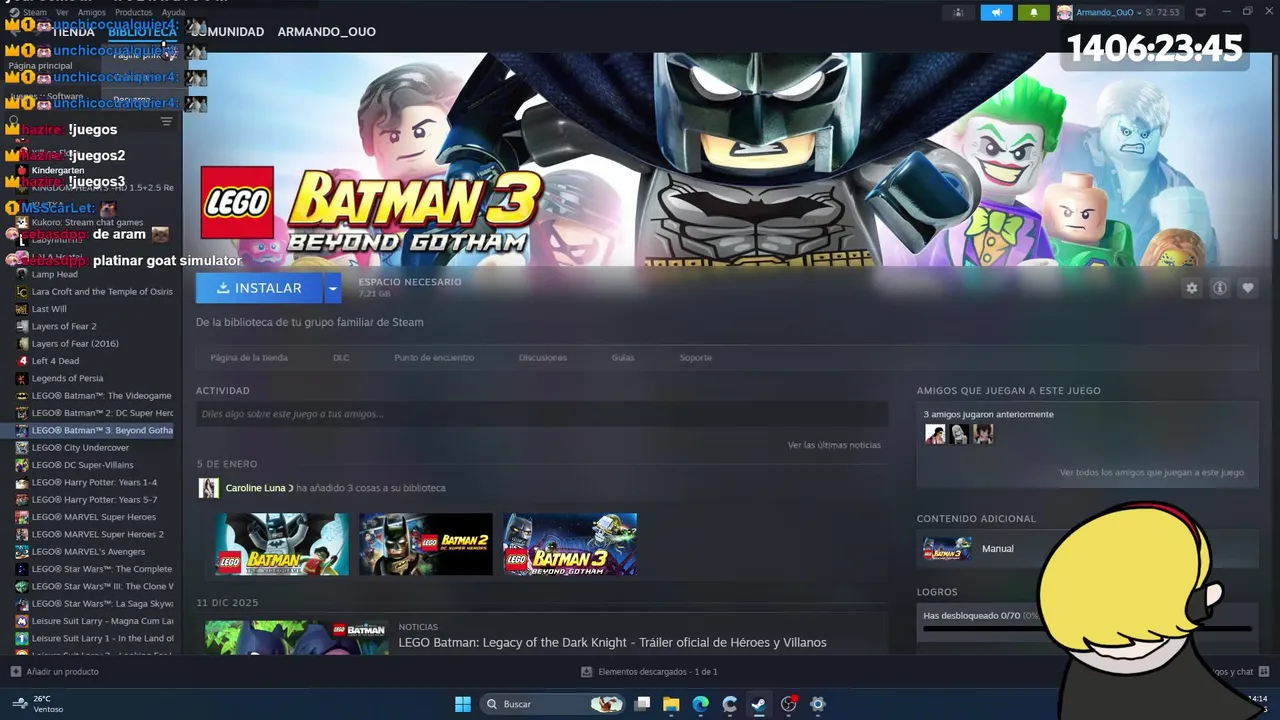Open BIBLIOTECA section
The image size is (1280, 720).
click(x=142, y=32)
